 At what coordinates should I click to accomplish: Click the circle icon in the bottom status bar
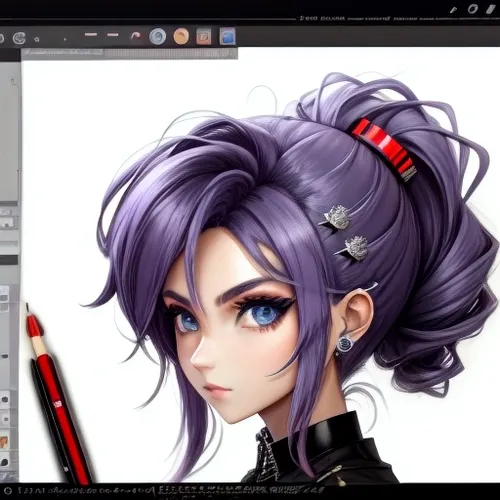click(x=8, y=491)
